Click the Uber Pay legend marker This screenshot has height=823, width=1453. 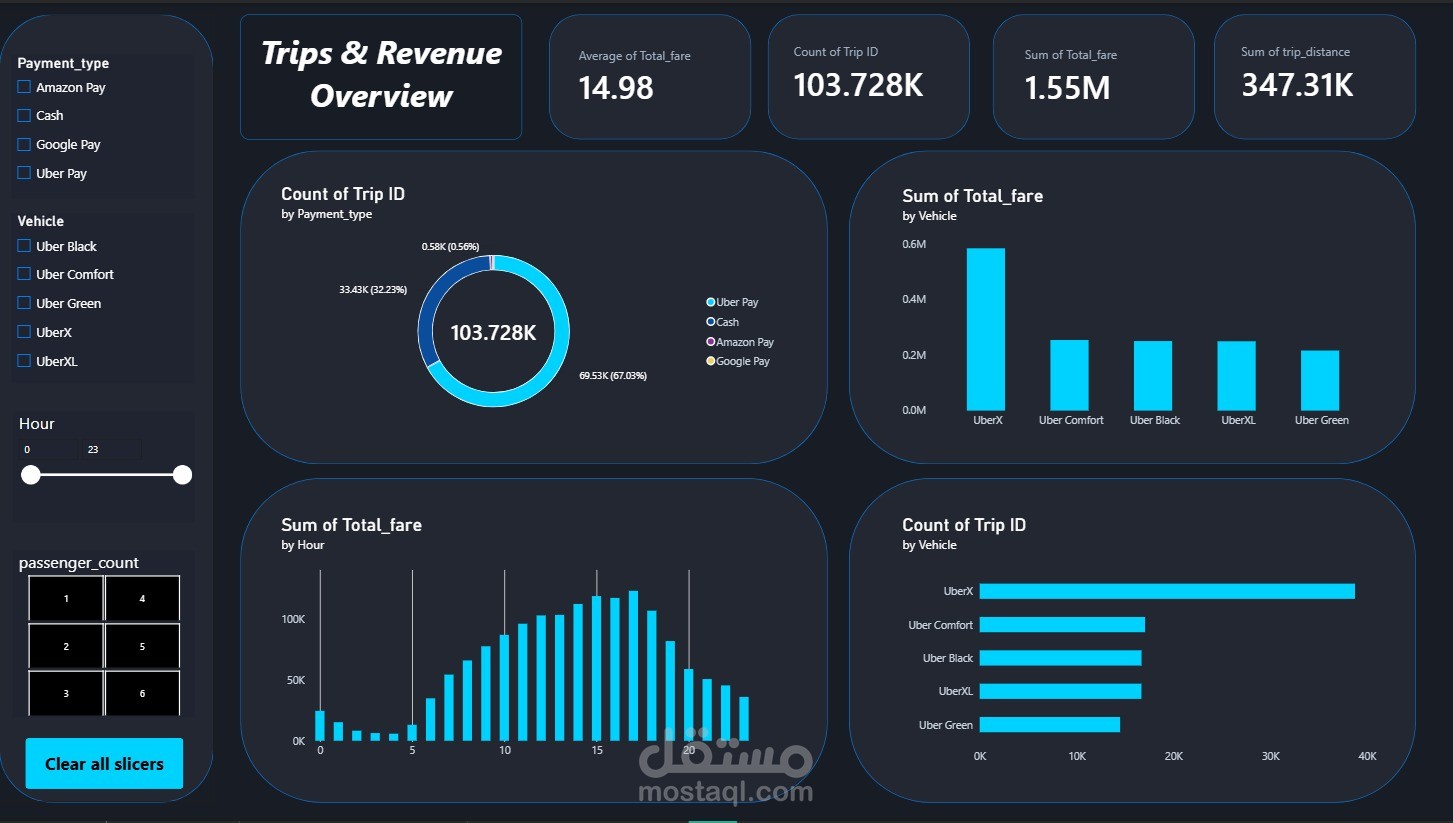(x=710, y=302)
